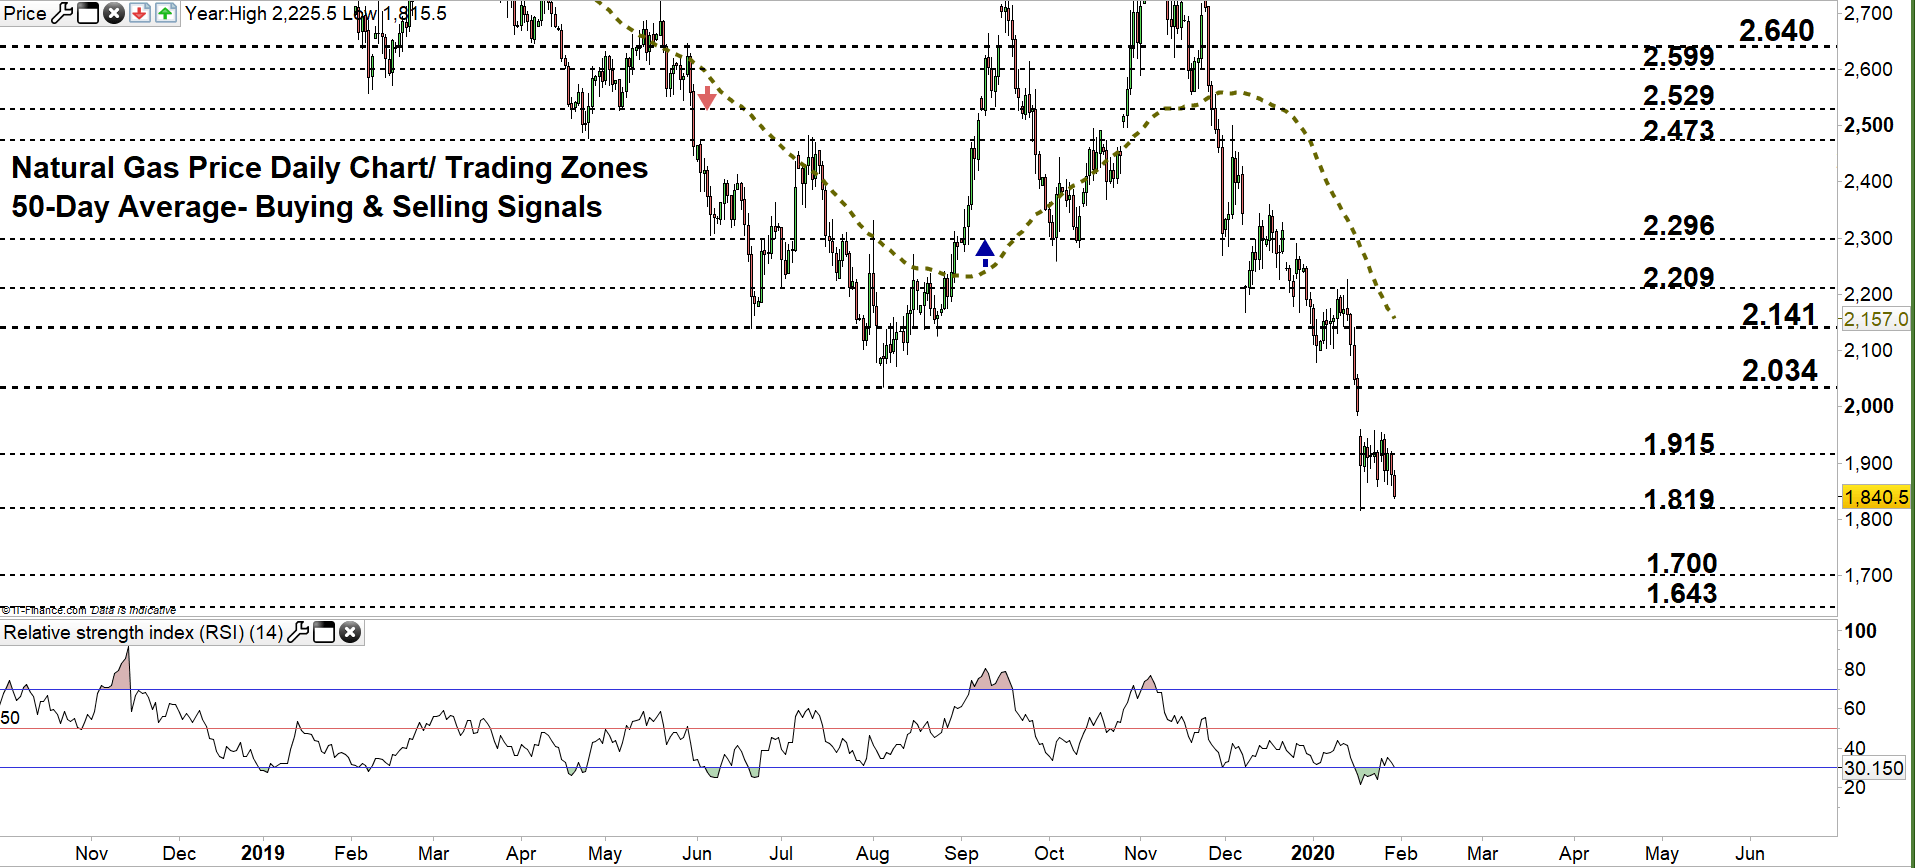This screenshot has height=868, width=1915.
Task: Click the Mar label after 2020 on time axis
Action: [x=1482, y=853]
